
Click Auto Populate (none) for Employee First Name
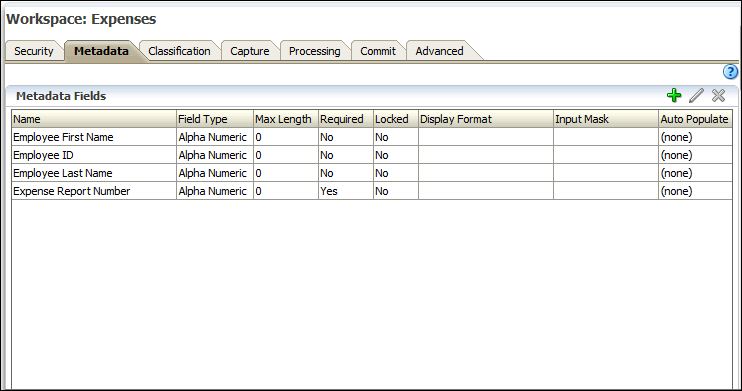[676, 137]
